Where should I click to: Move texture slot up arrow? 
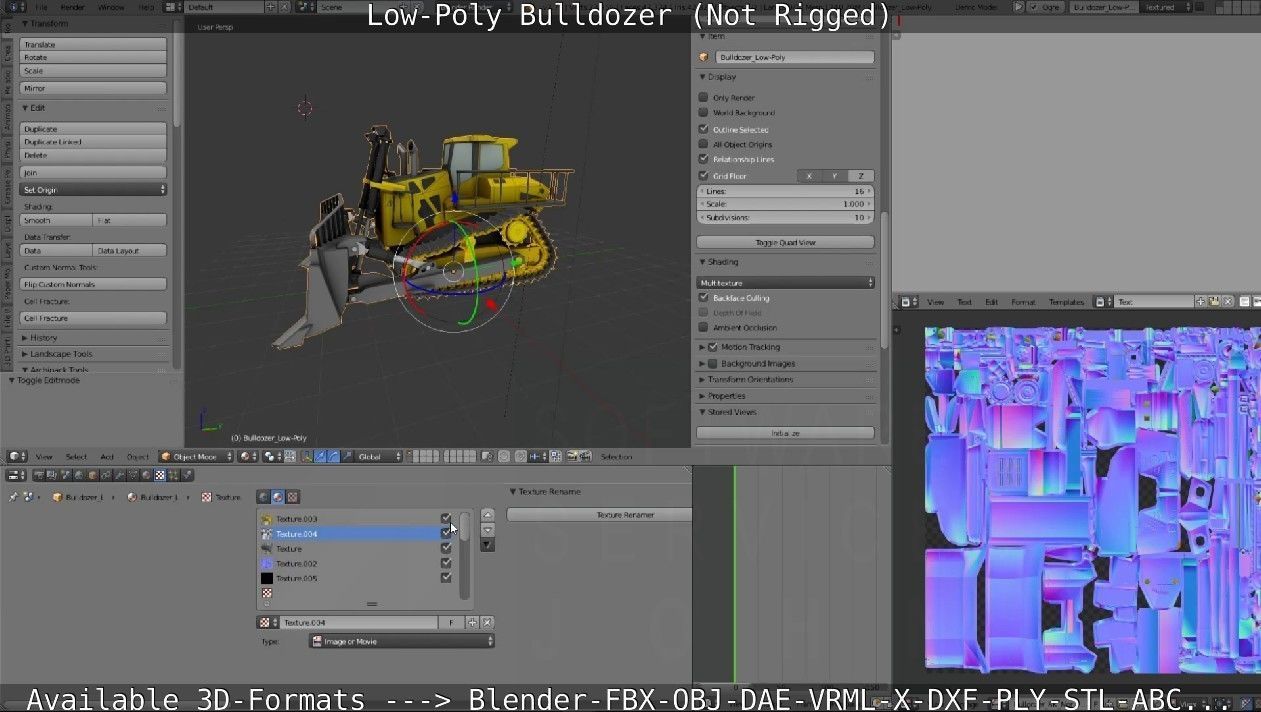(488, 516)
